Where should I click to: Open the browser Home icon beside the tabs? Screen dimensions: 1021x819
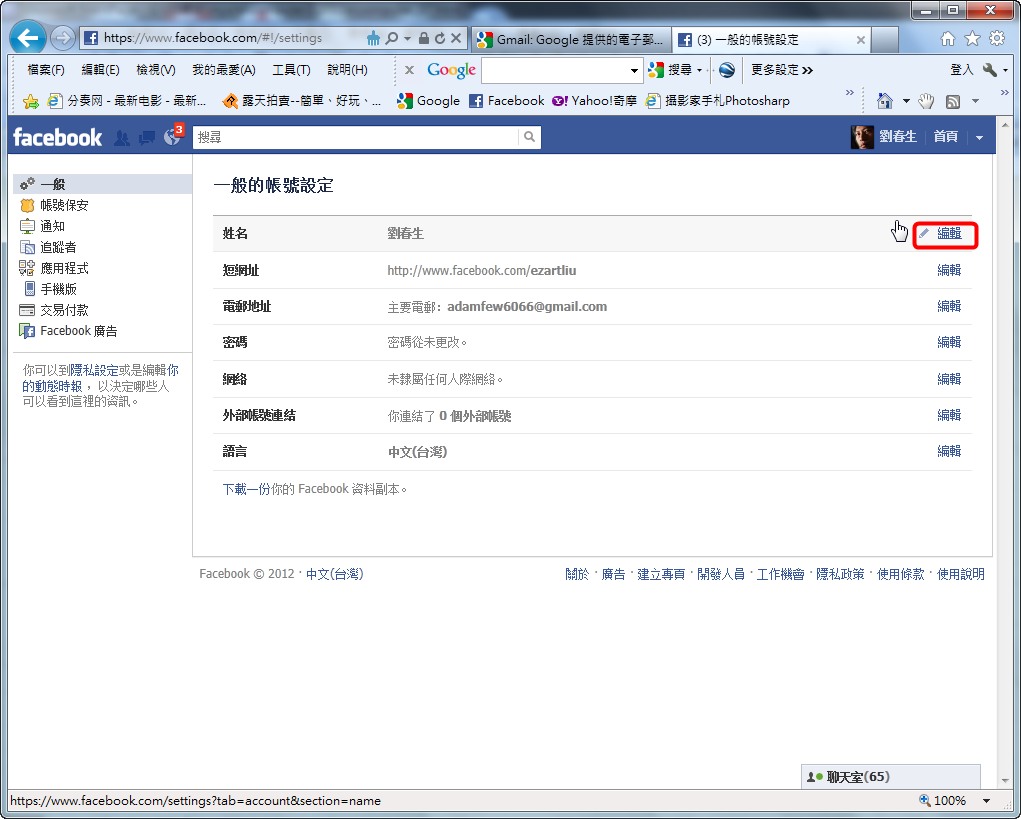948,39
